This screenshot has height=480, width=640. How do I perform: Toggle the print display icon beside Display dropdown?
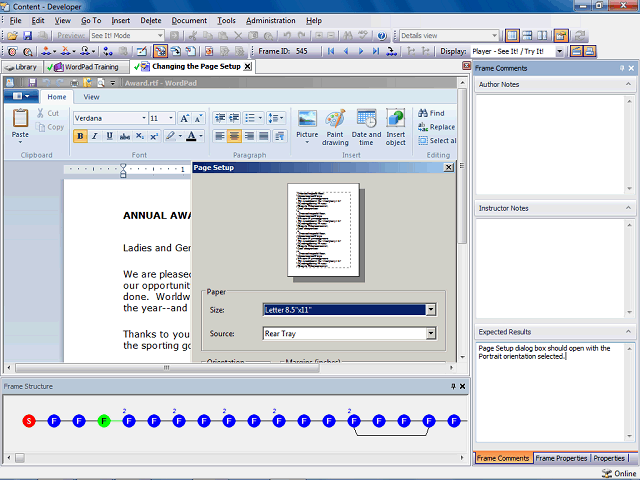[589, 51]
